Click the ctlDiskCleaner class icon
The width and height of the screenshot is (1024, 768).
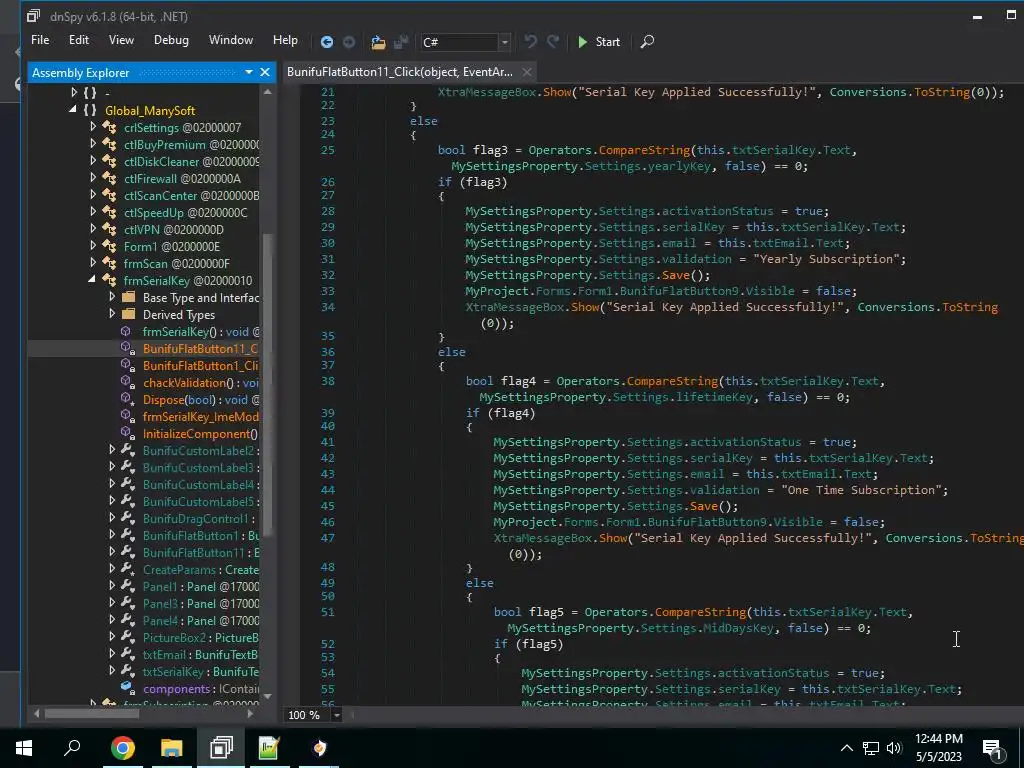tap(110, 161)
